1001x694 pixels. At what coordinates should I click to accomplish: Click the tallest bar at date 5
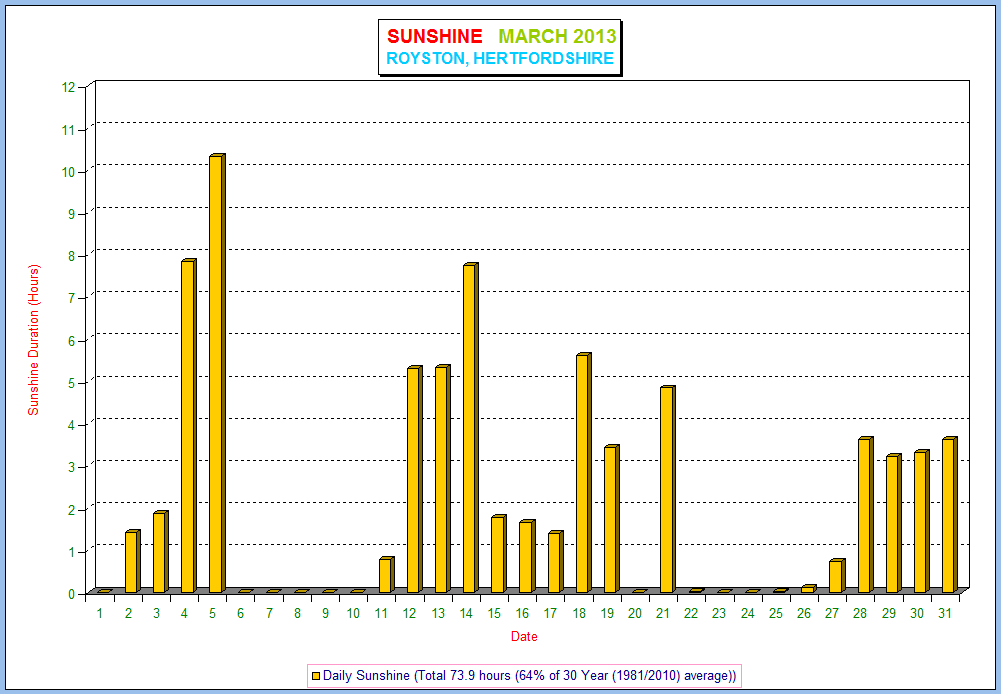[216, 374]
